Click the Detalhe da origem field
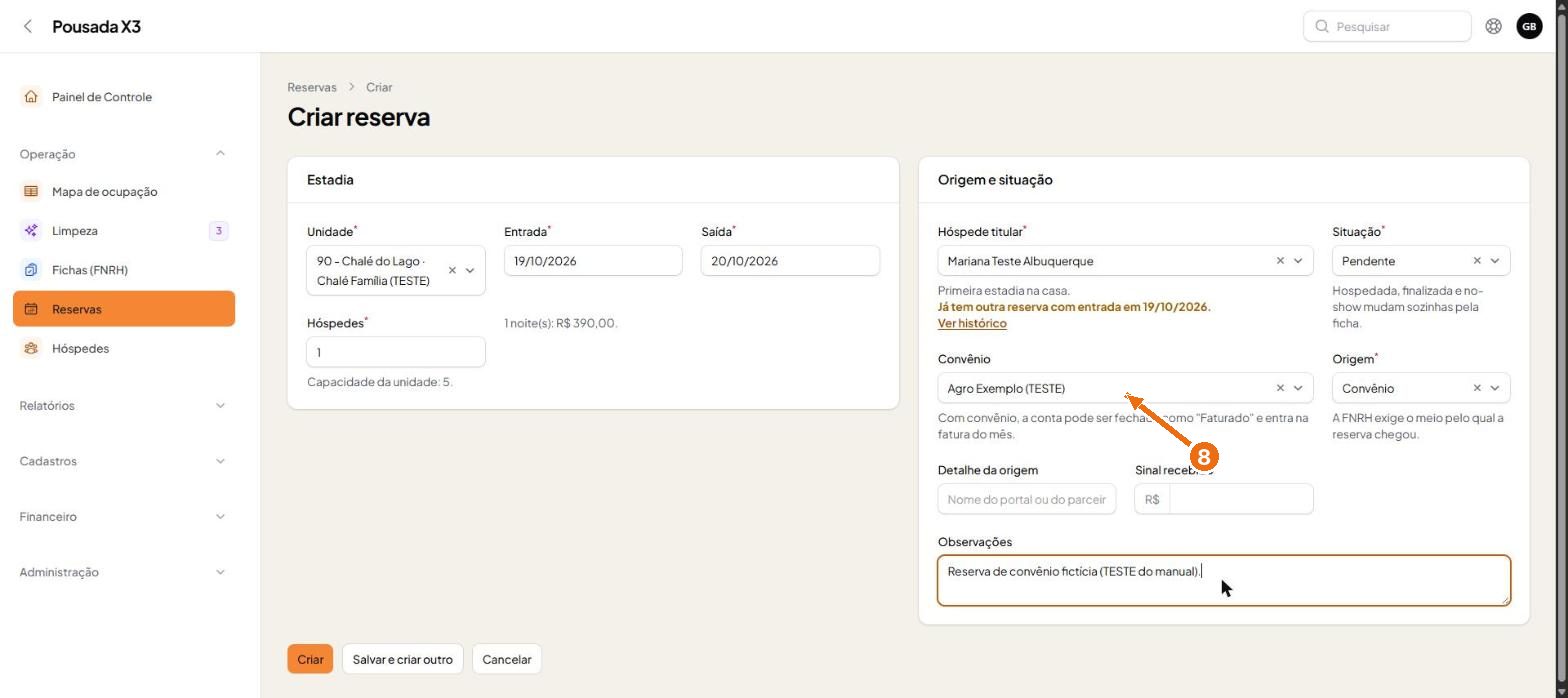Viewport: 1568px width, 698px height. (1027, 499)
